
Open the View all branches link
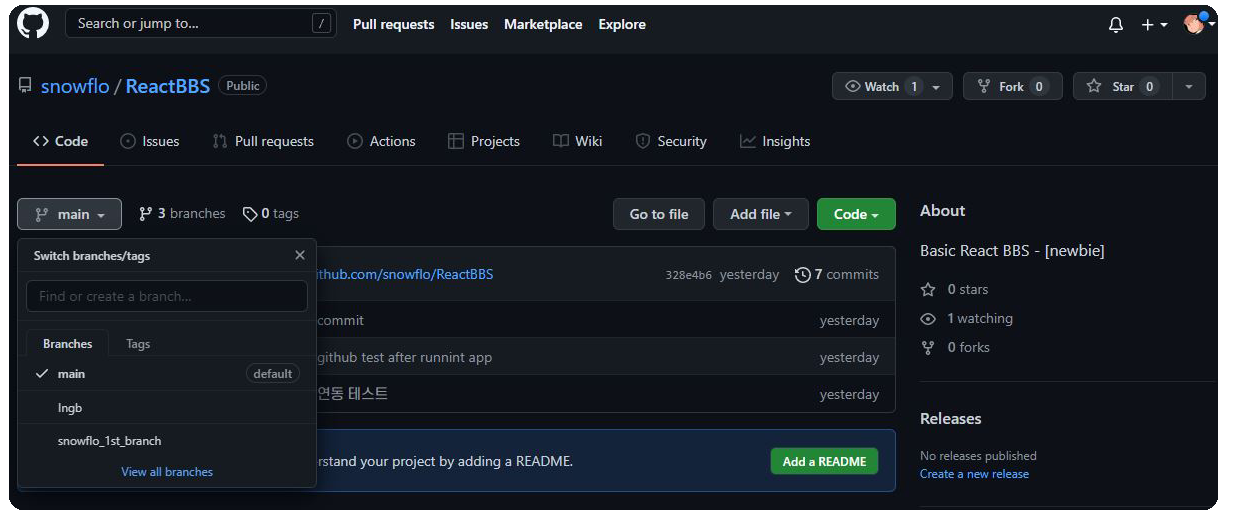[x=167, y=472]
